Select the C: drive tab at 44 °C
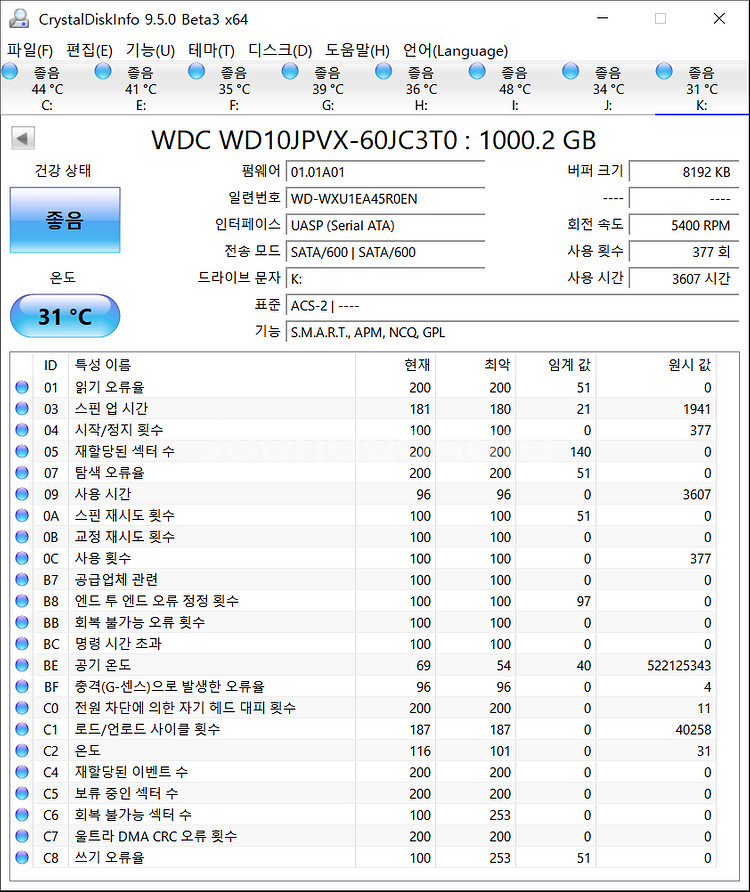Image resolution: width=750 pixels, height=892 pixels. 47,88
